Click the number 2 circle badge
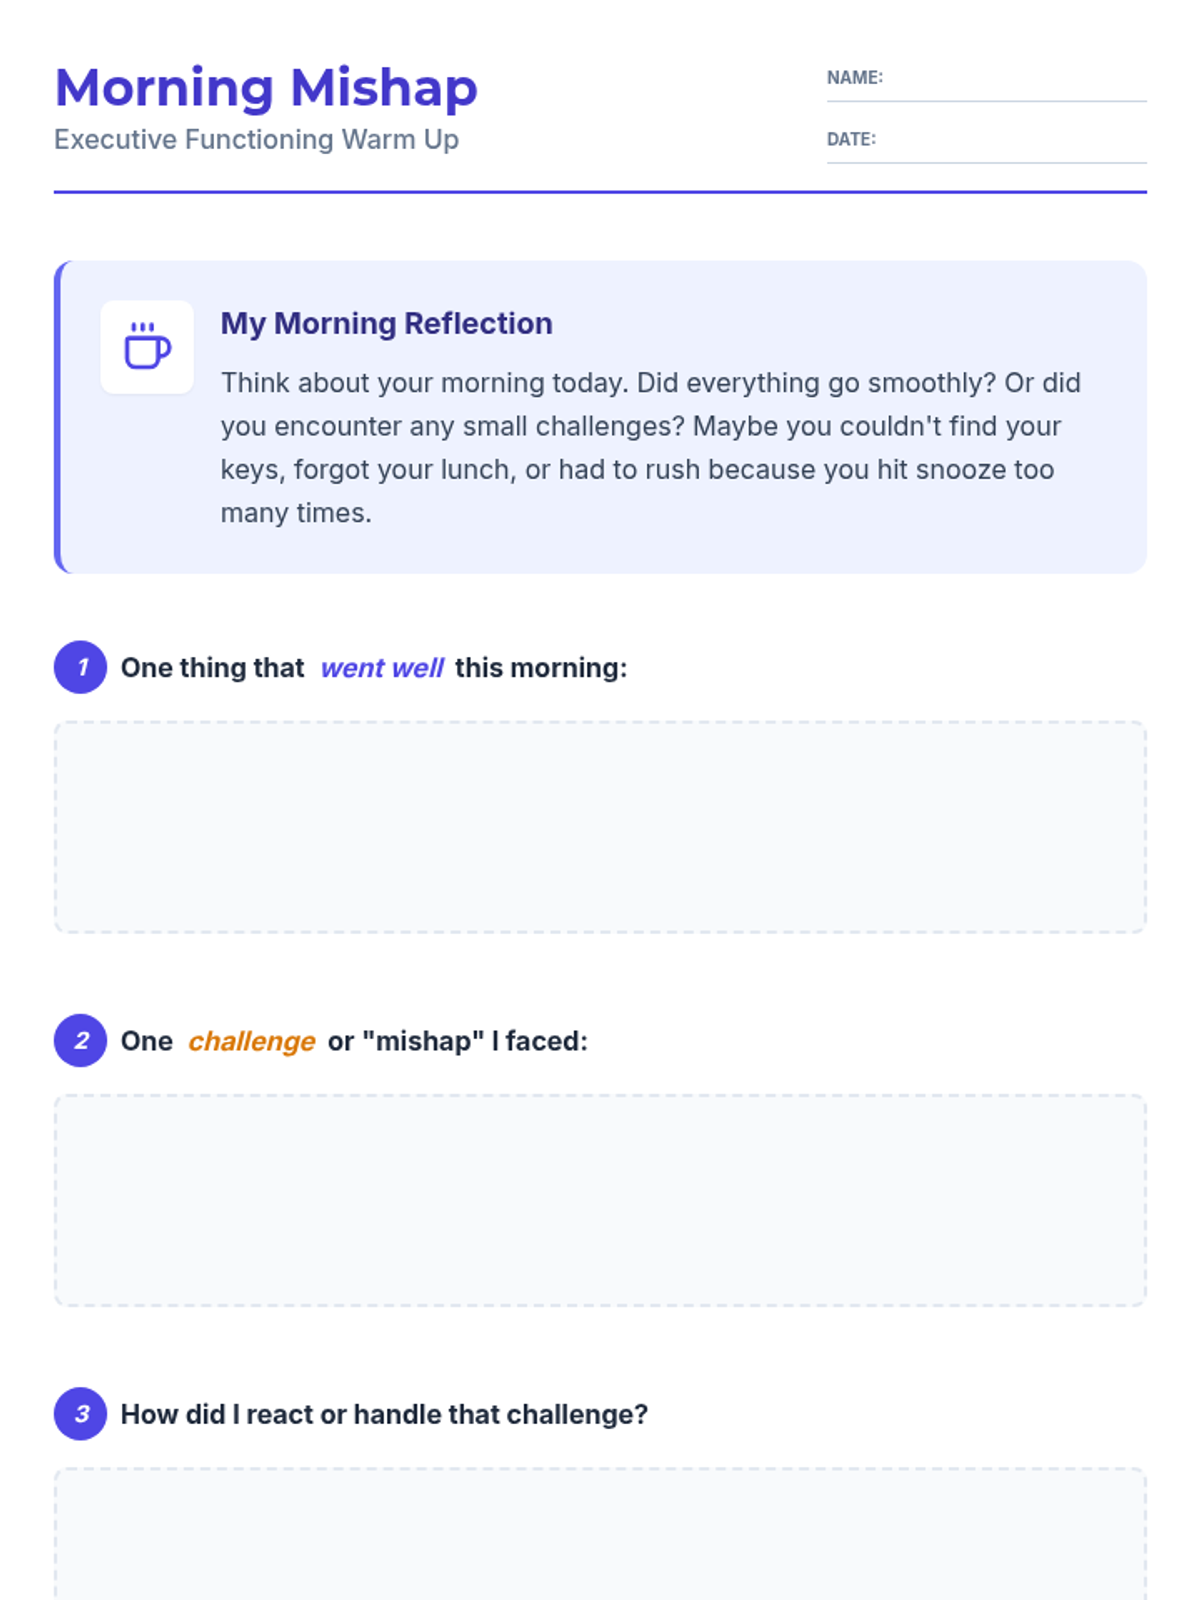 click(x=81, y=1040)
